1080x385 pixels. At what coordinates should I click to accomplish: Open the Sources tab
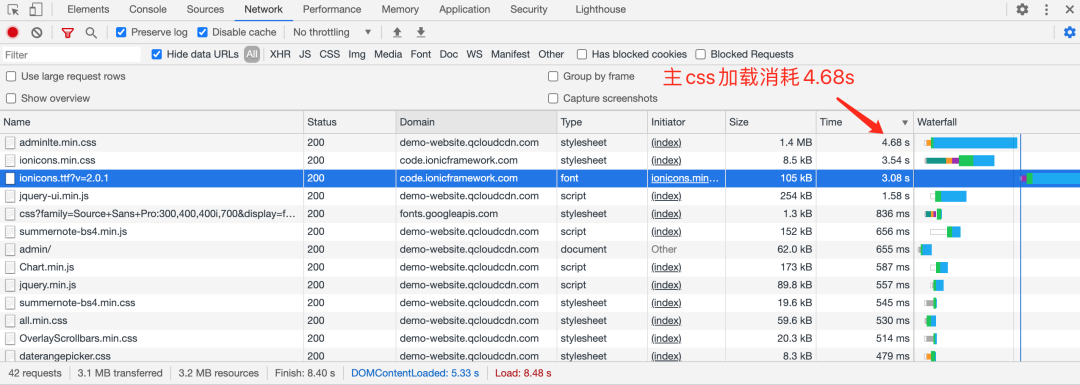(205, 10)
